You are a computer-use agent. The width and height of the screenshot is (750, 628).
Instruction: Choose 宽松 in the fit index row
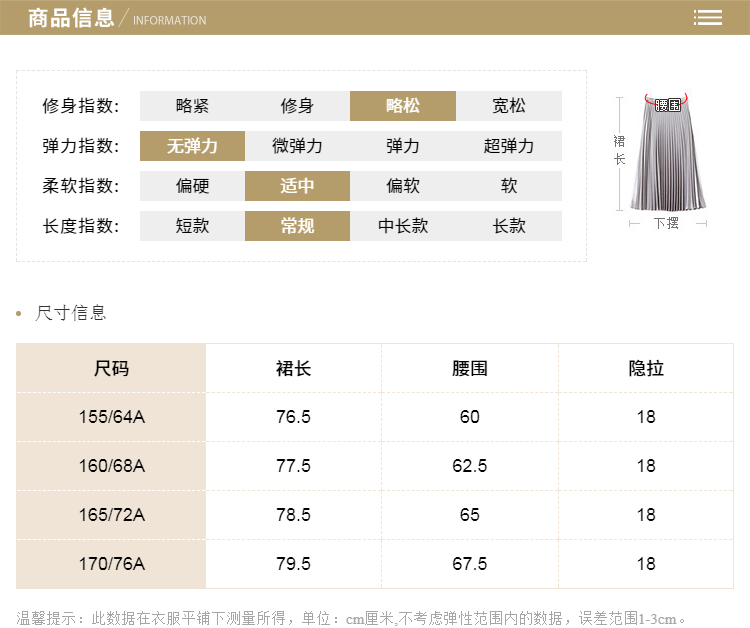508,106
